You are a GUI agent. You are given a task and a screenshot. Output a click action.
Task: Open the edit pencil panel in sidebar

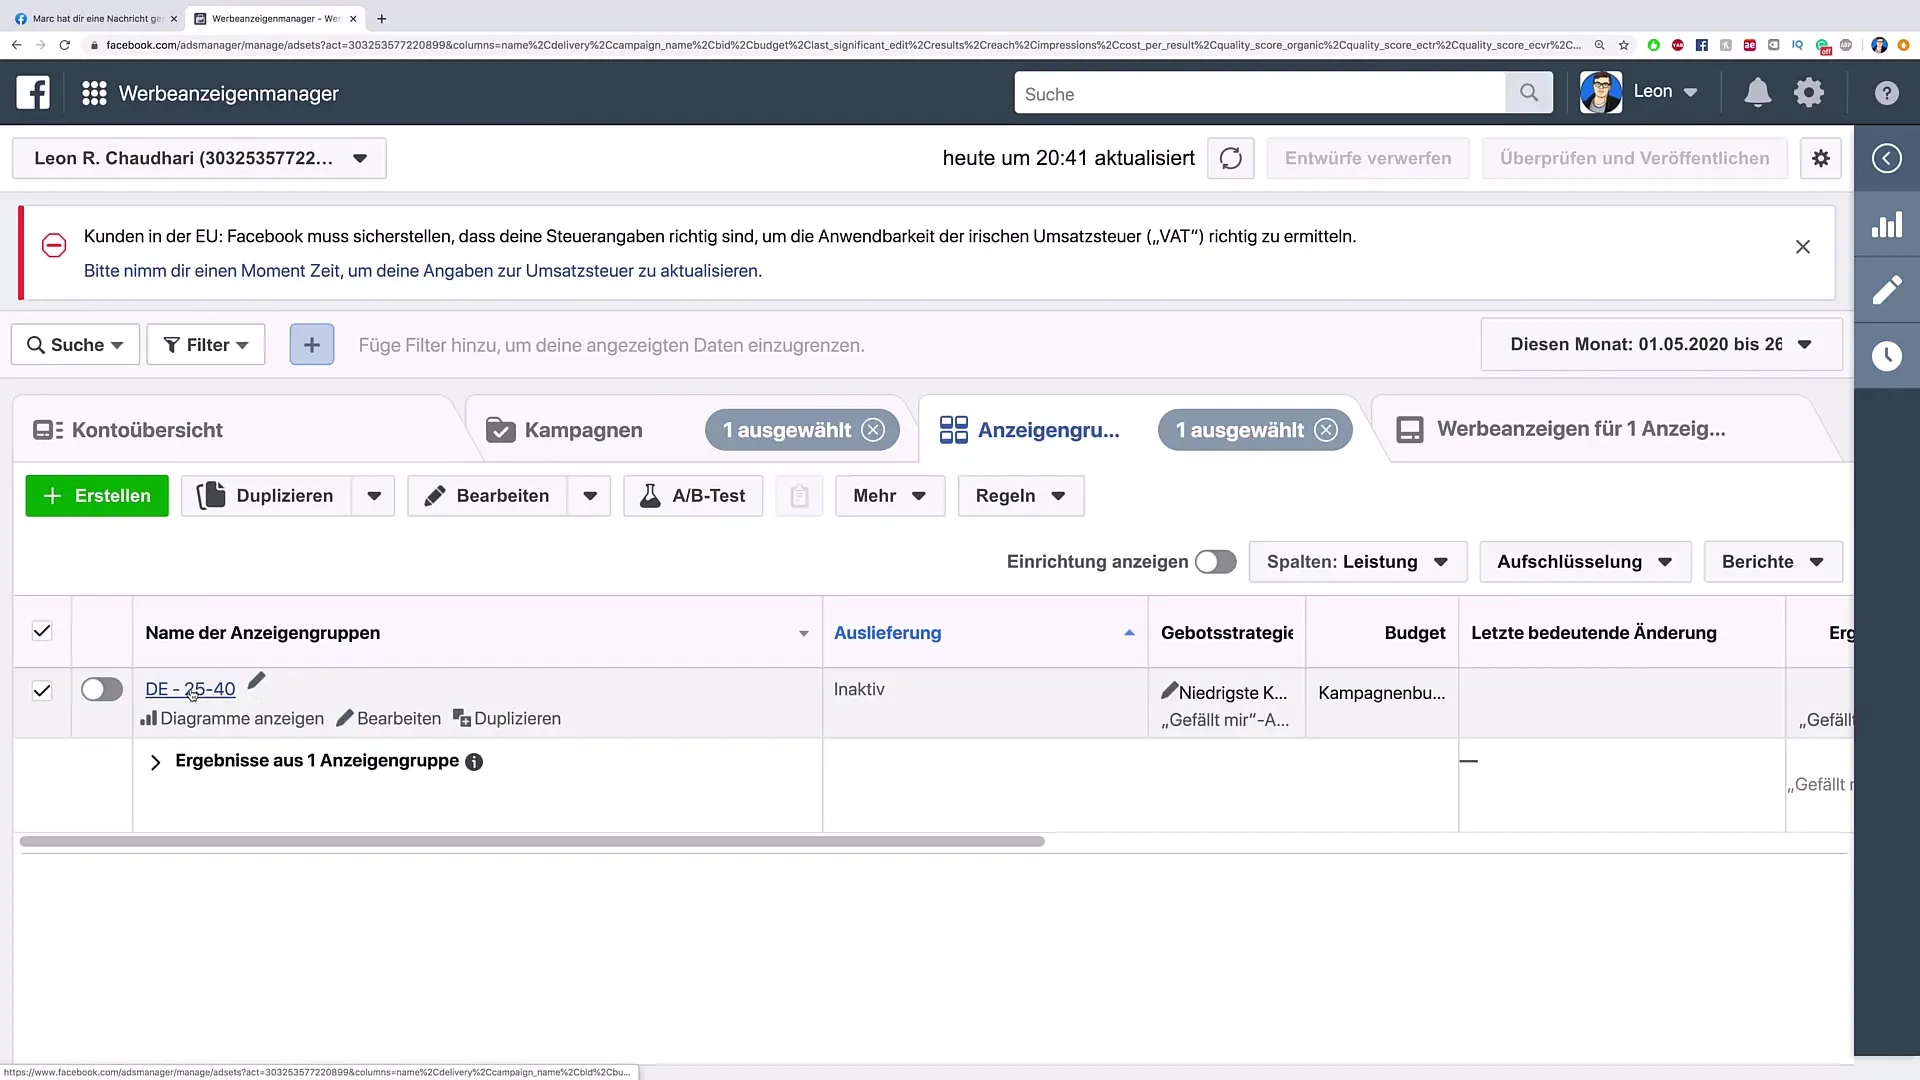[x=1887, y=290]
